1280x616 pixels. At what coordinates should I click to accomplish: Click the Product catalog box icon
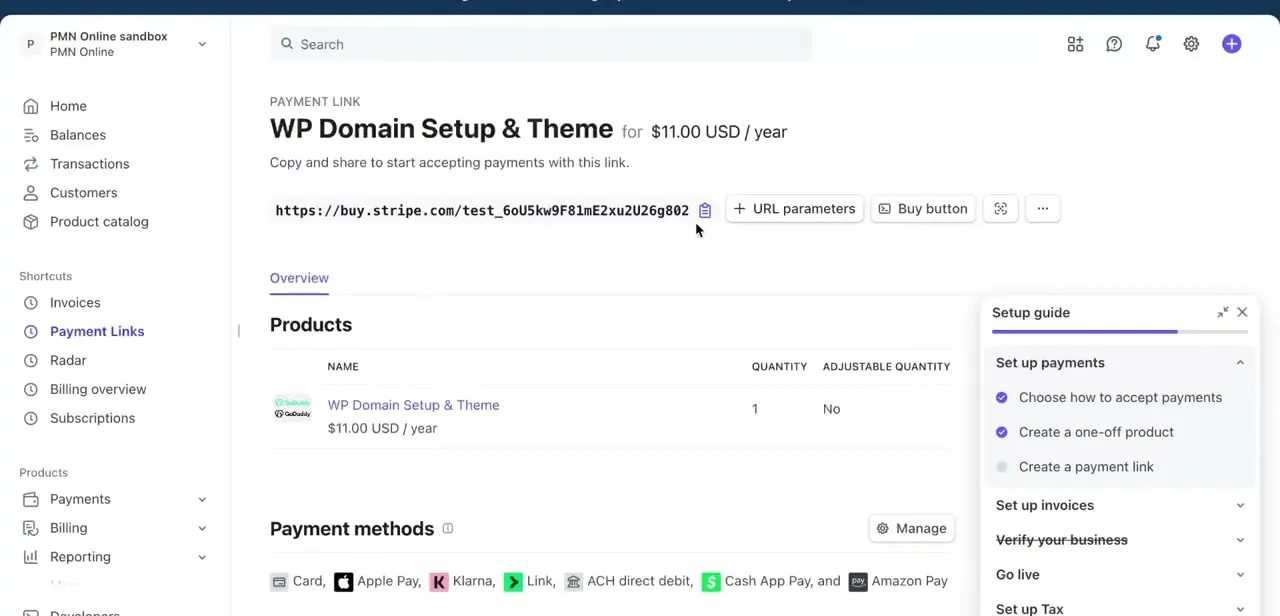coord(31,222)
